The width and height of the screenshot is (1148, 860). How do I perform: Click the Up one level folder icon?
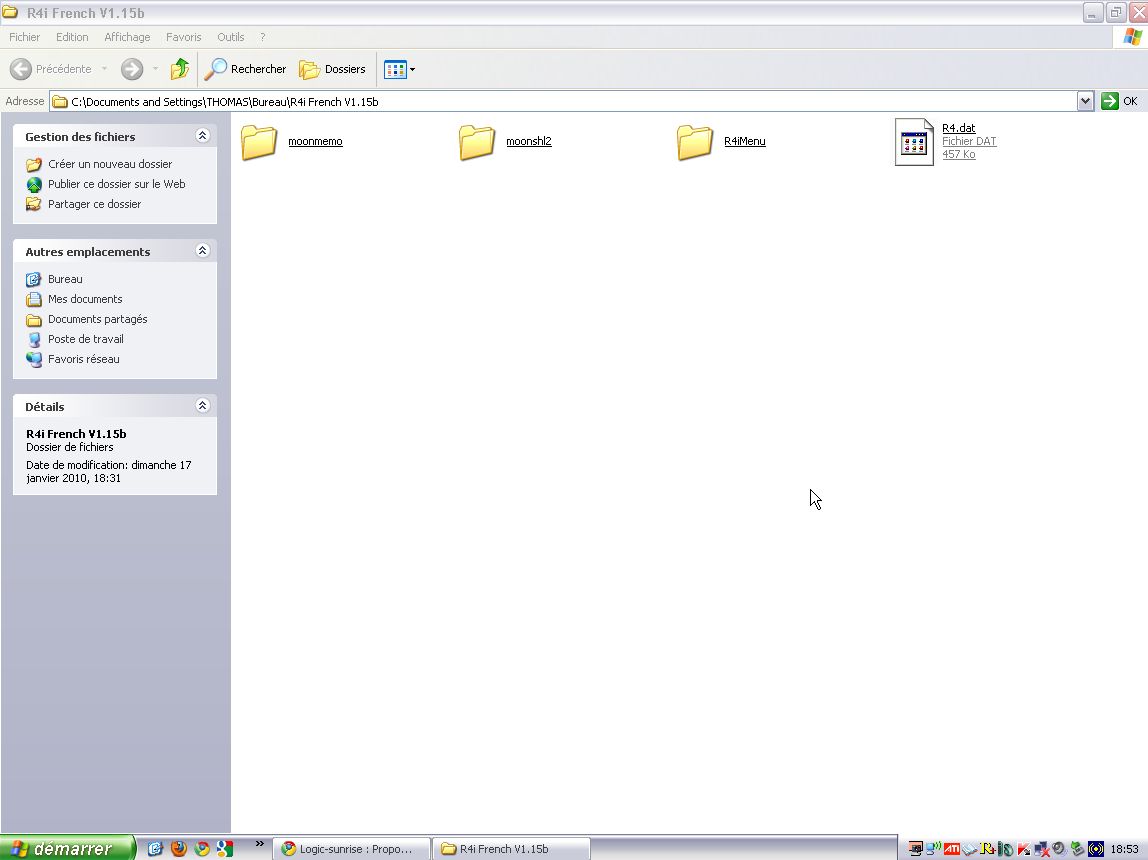click(x=180, y=69)
